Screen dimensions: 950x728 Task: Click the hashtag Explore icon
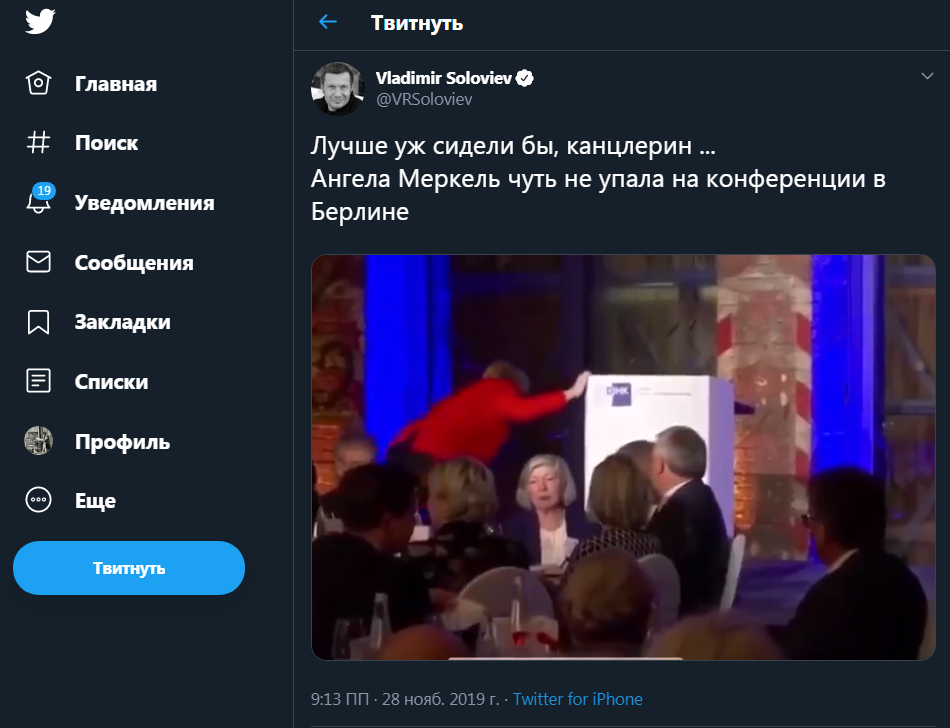38,143
